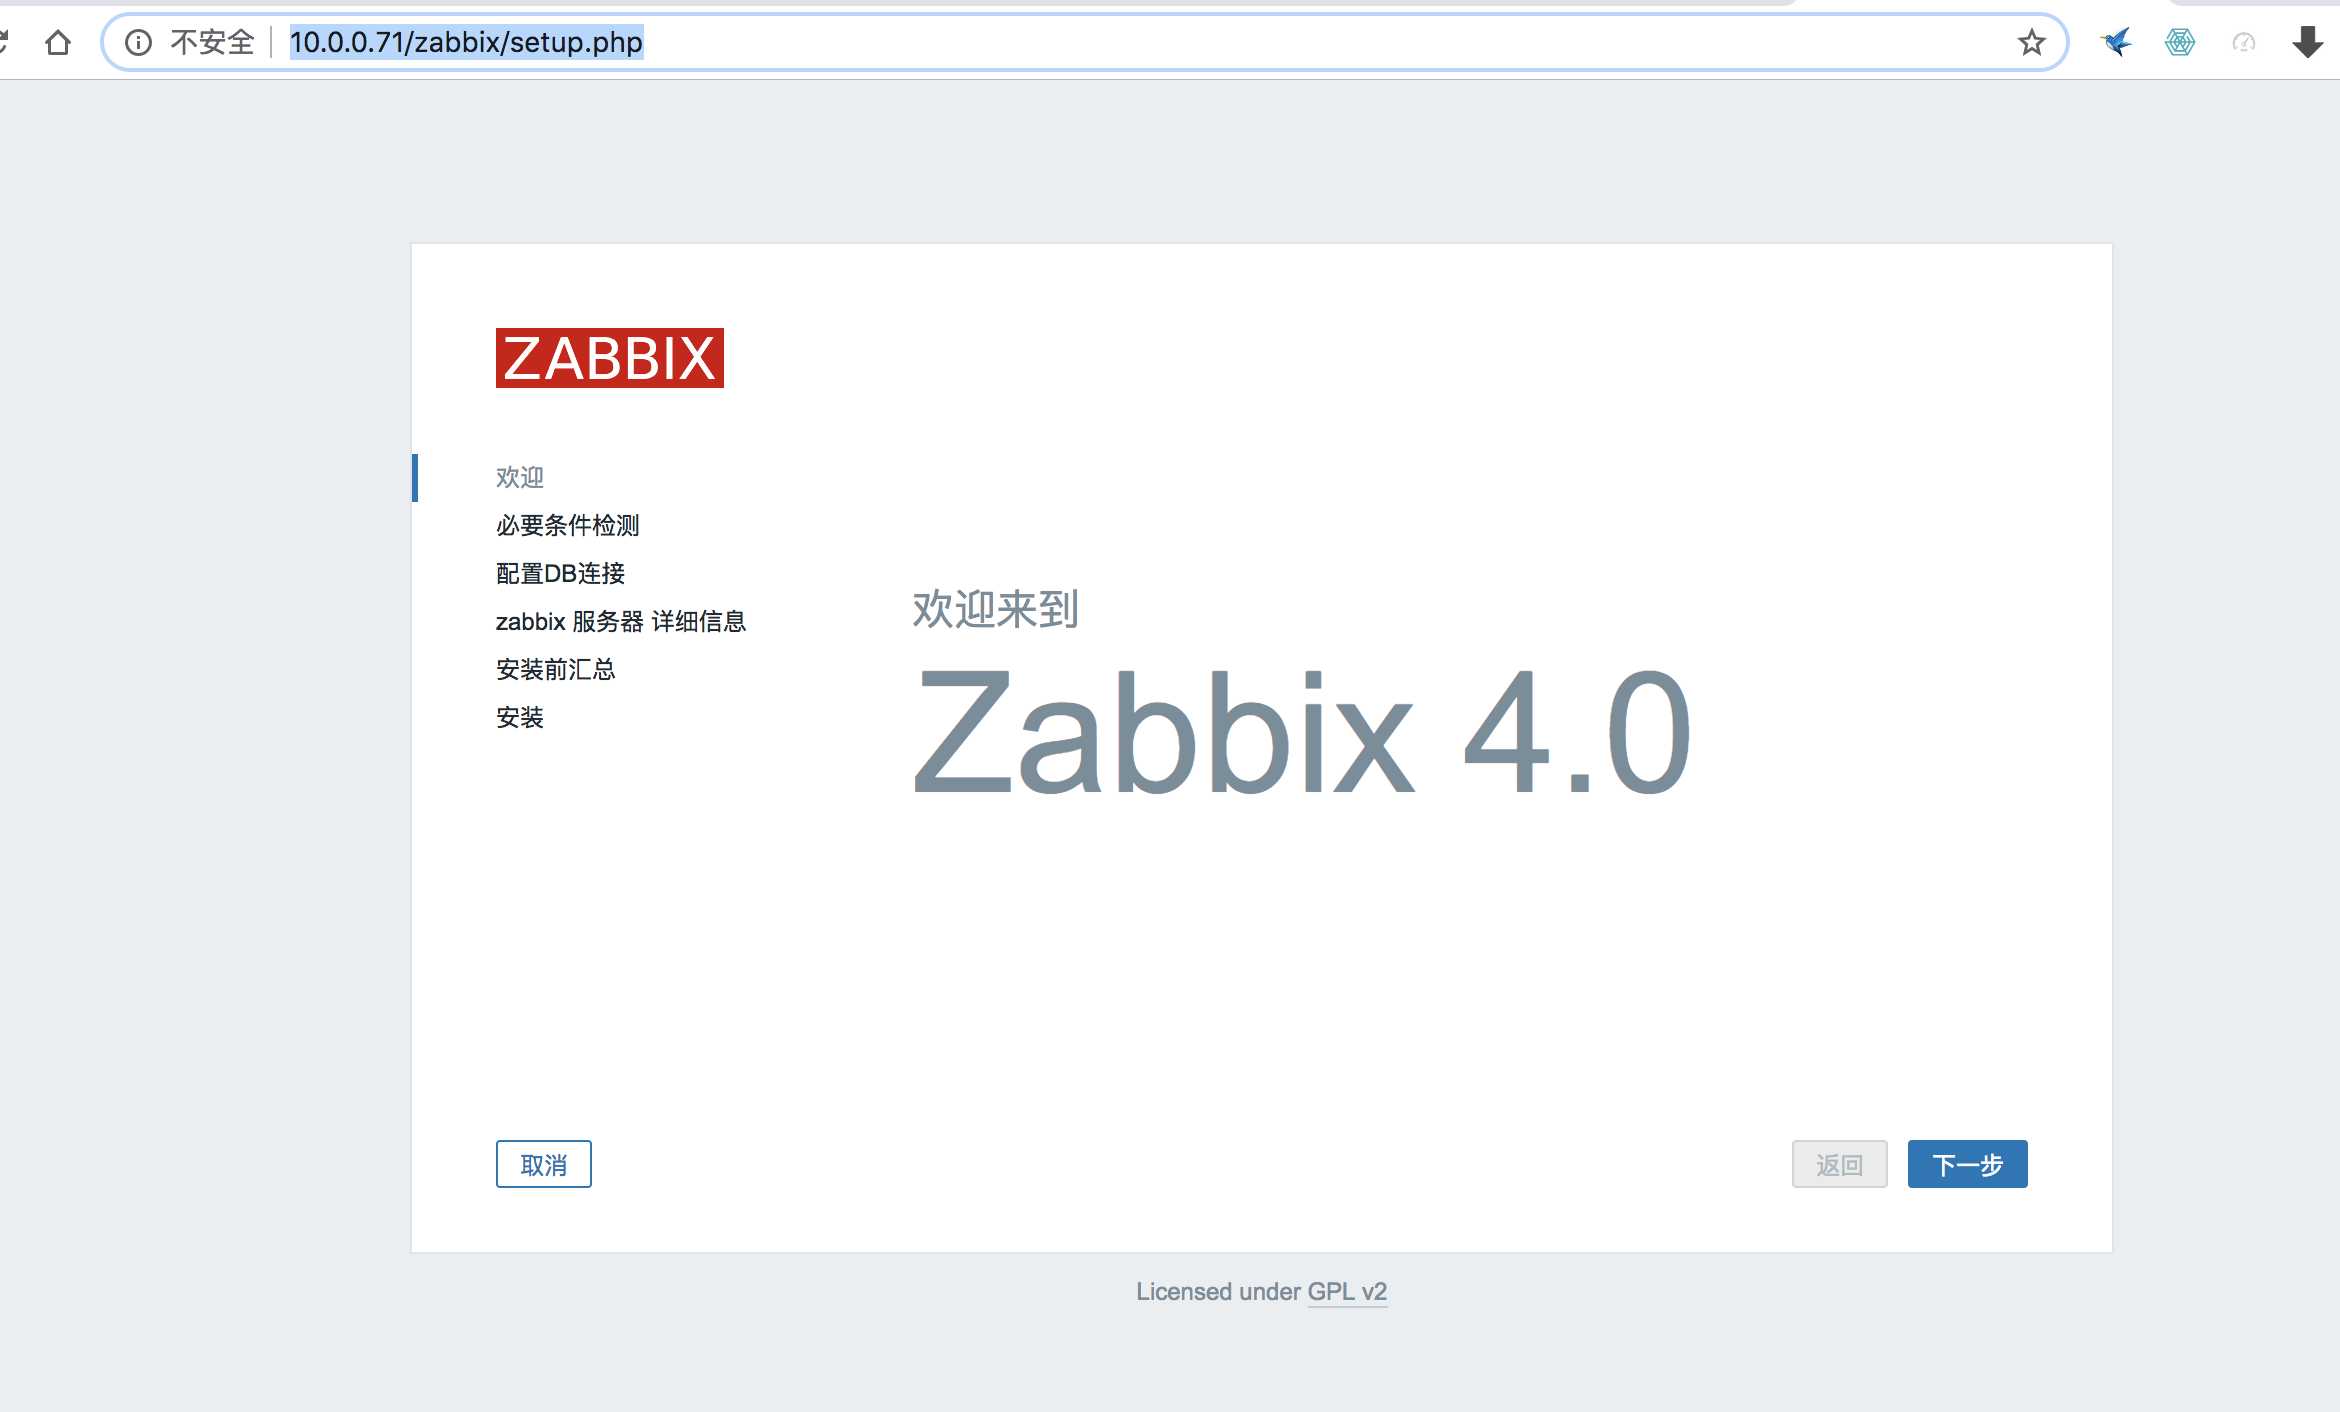Click the ZABBIX red logo
This screenshot has width=2340, height=1412.
pyautogui.click(x=610, y=358)
